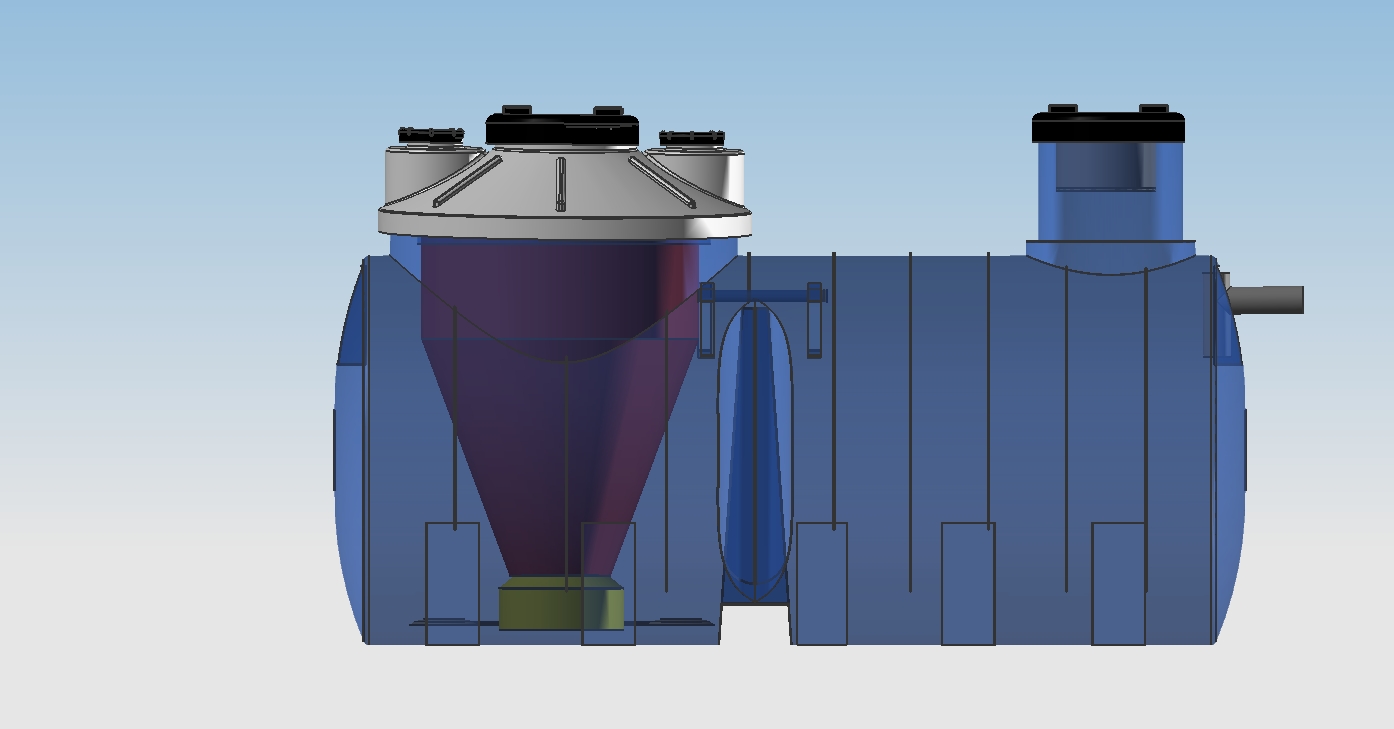The image size is (1394, 729).
Task: Click the left rounded end cap of tank
Action: coord(348,450)
